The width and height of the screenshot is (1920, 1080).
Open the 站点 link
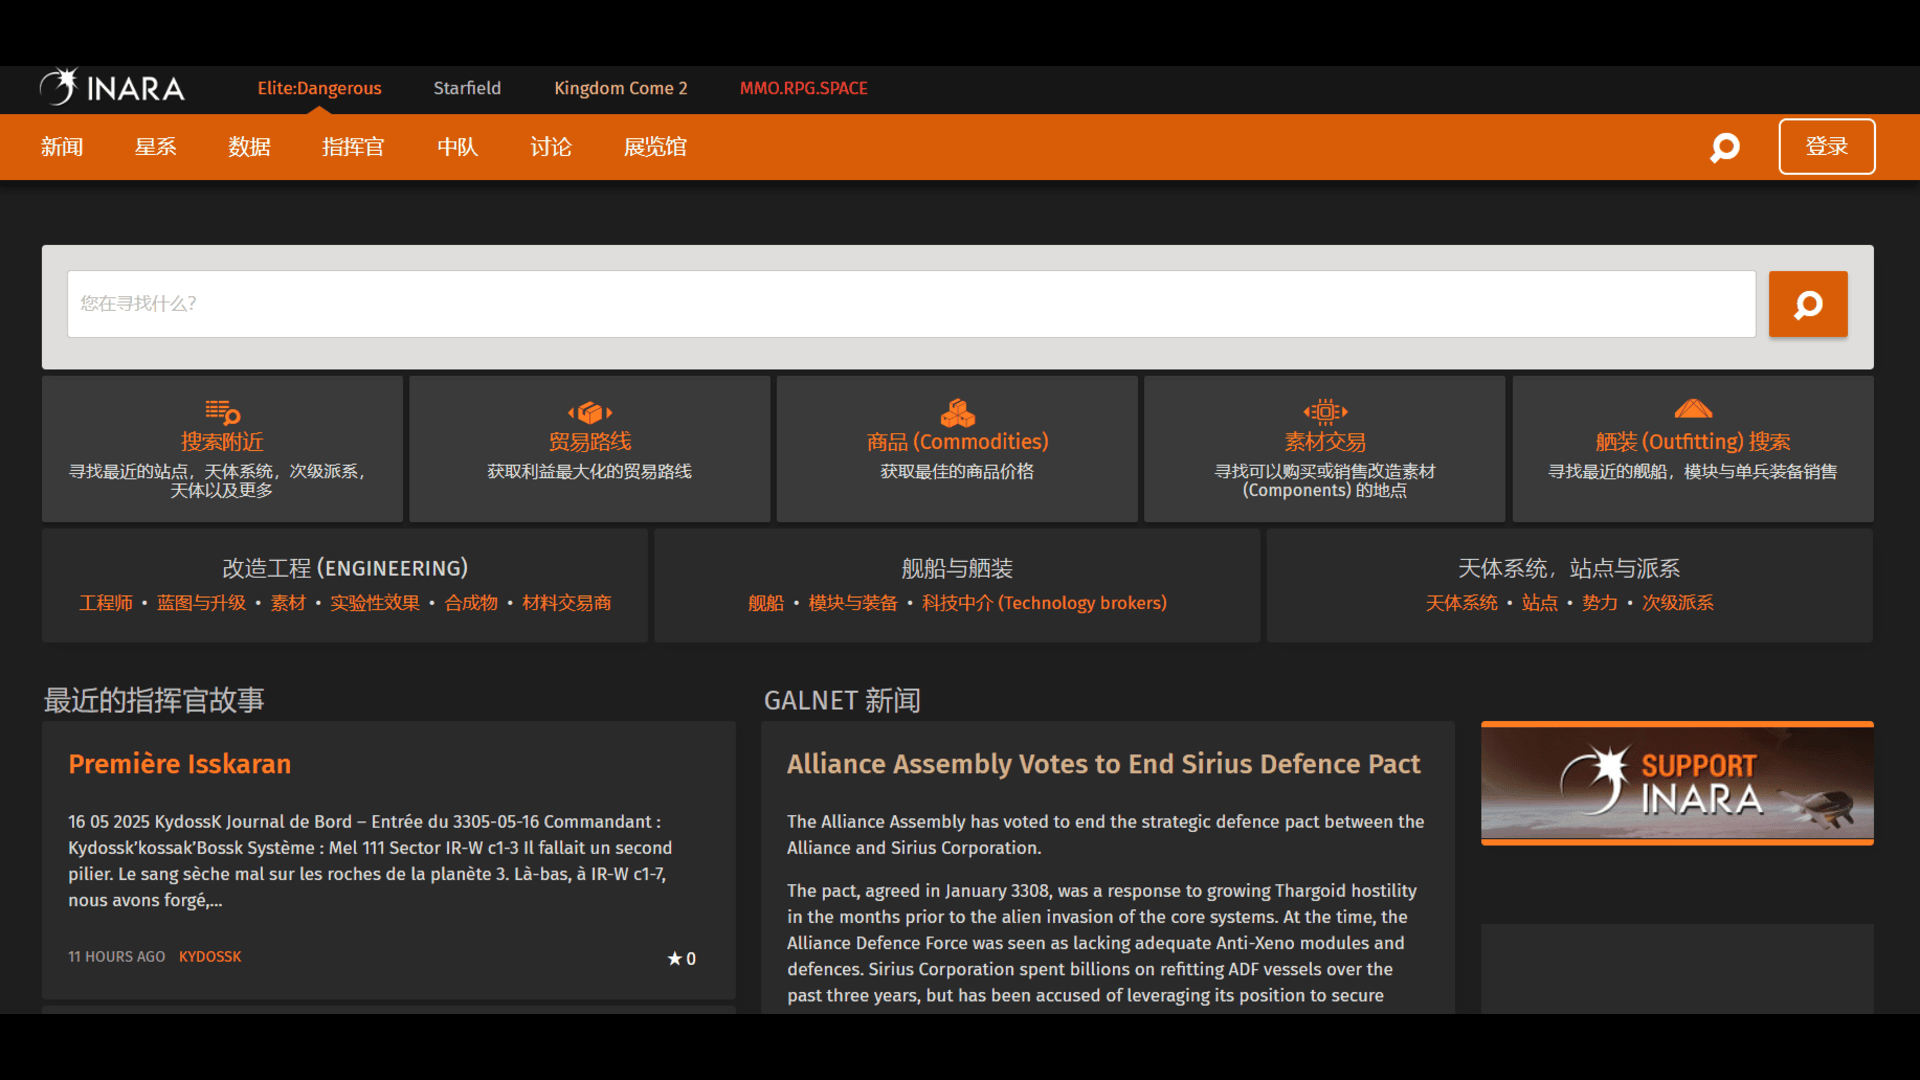click(1540, 603)
